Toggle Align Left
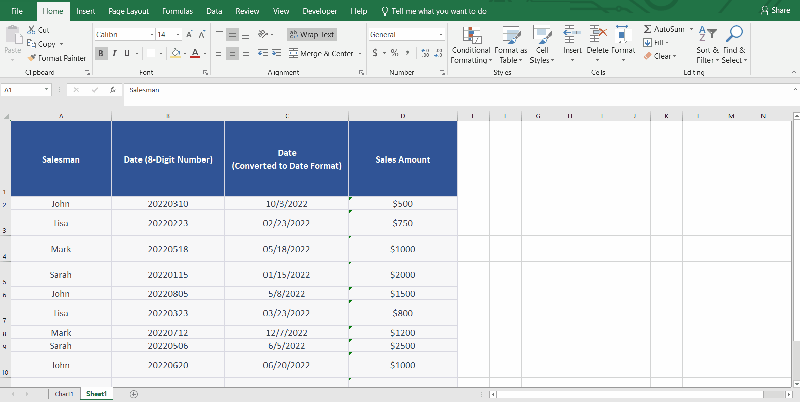Screen dimensions: 800x402 219,53
